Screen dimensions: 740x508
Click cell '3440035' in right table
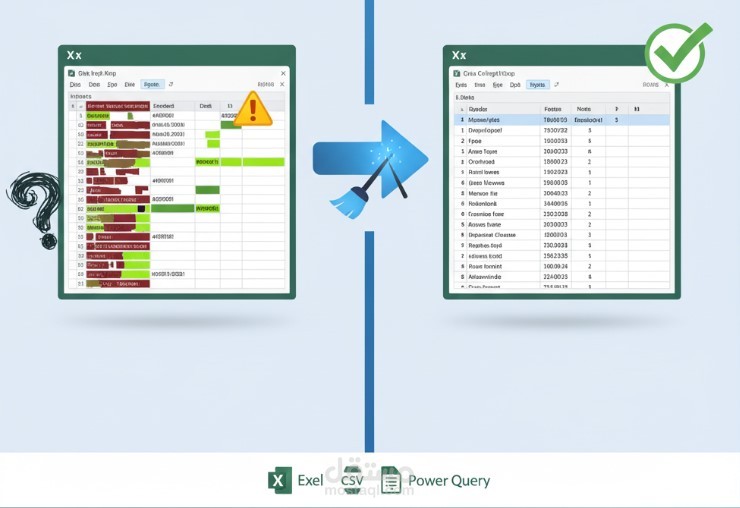pyautogui.click(x=555, y=203)
